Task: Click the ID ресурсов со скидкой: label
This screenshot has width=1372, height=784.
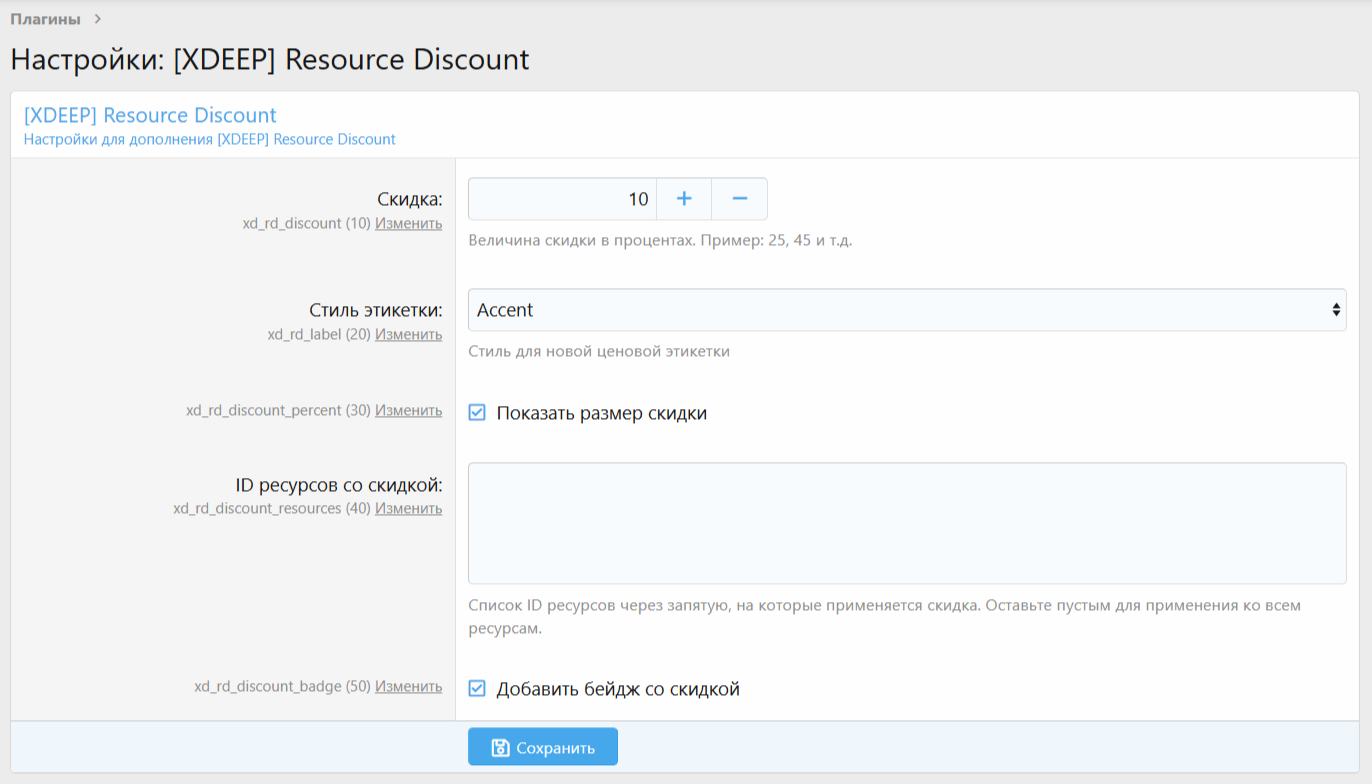Action: pos(338,486)
